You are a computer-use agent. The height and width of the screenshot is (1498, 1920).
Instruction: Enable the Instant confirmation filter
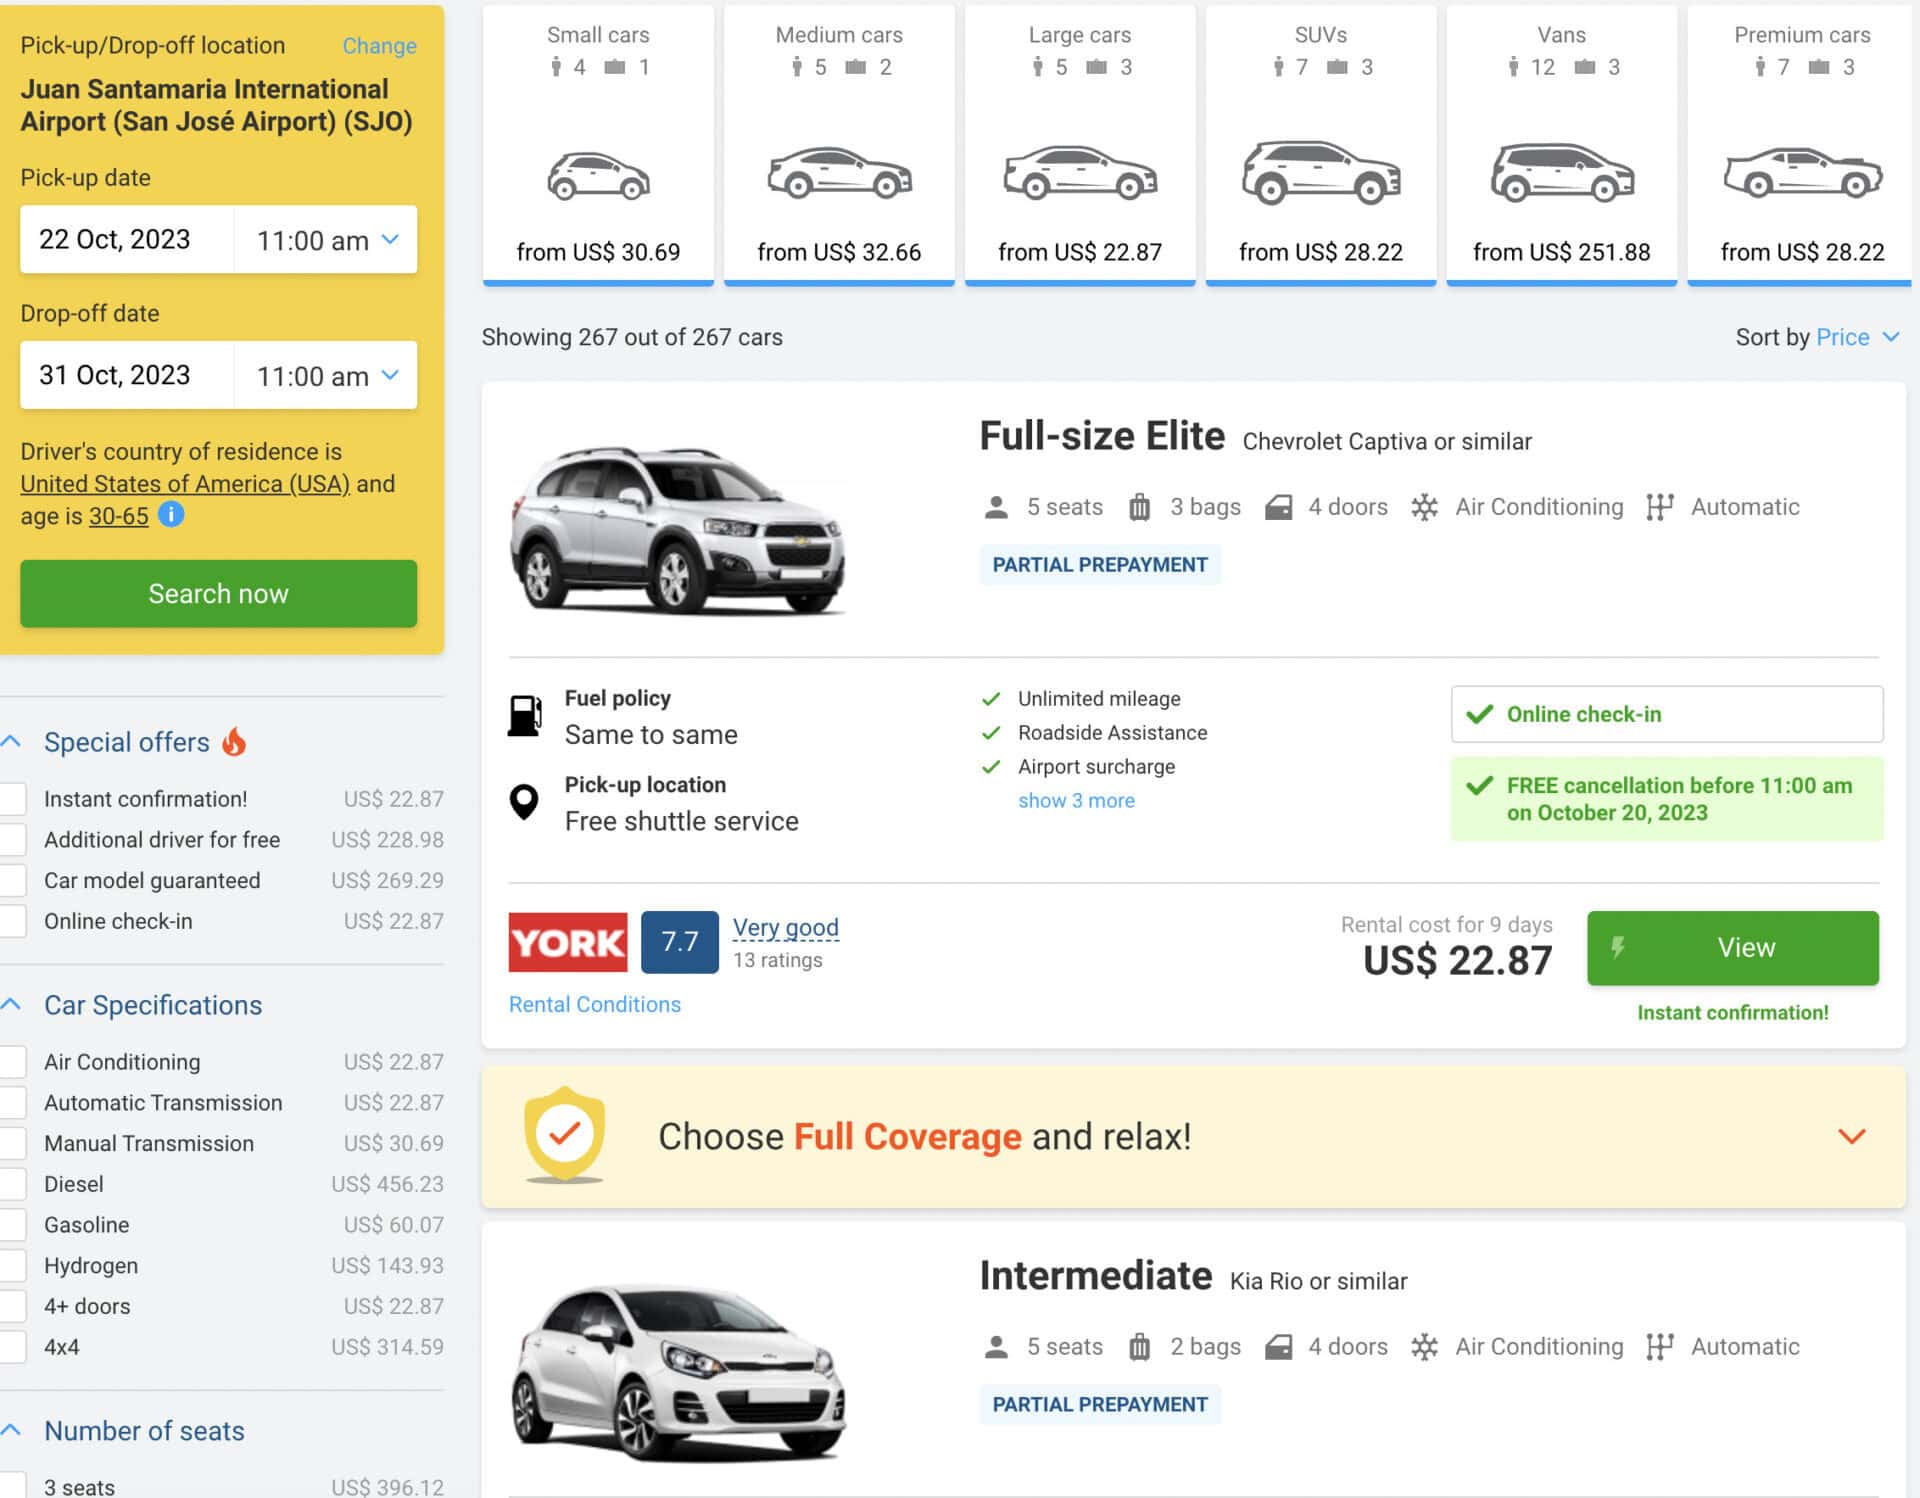click(x=13, y=798)
